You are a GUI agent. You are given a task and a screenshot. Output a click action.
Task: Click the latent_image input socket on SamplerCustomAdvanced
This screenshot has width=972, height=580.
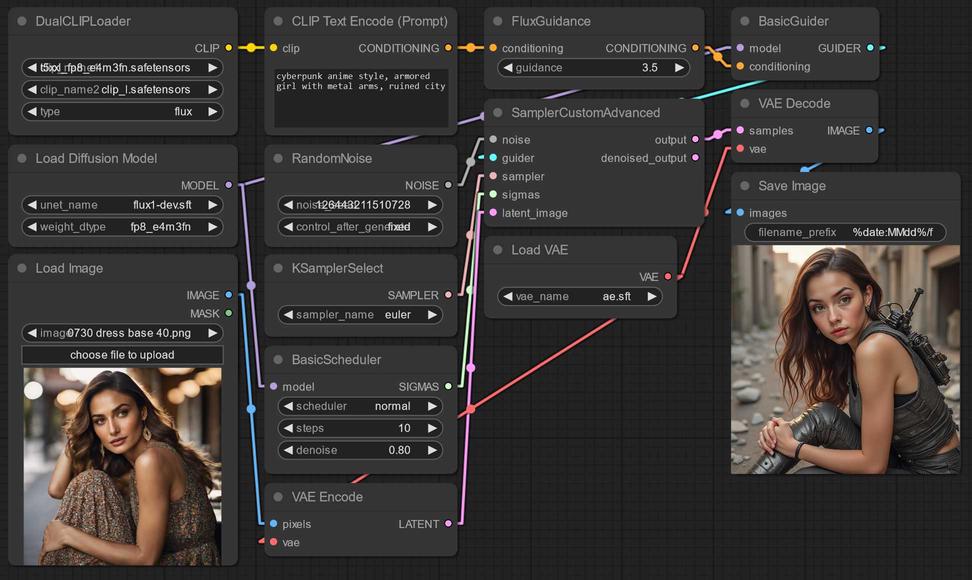coord(493,213)
